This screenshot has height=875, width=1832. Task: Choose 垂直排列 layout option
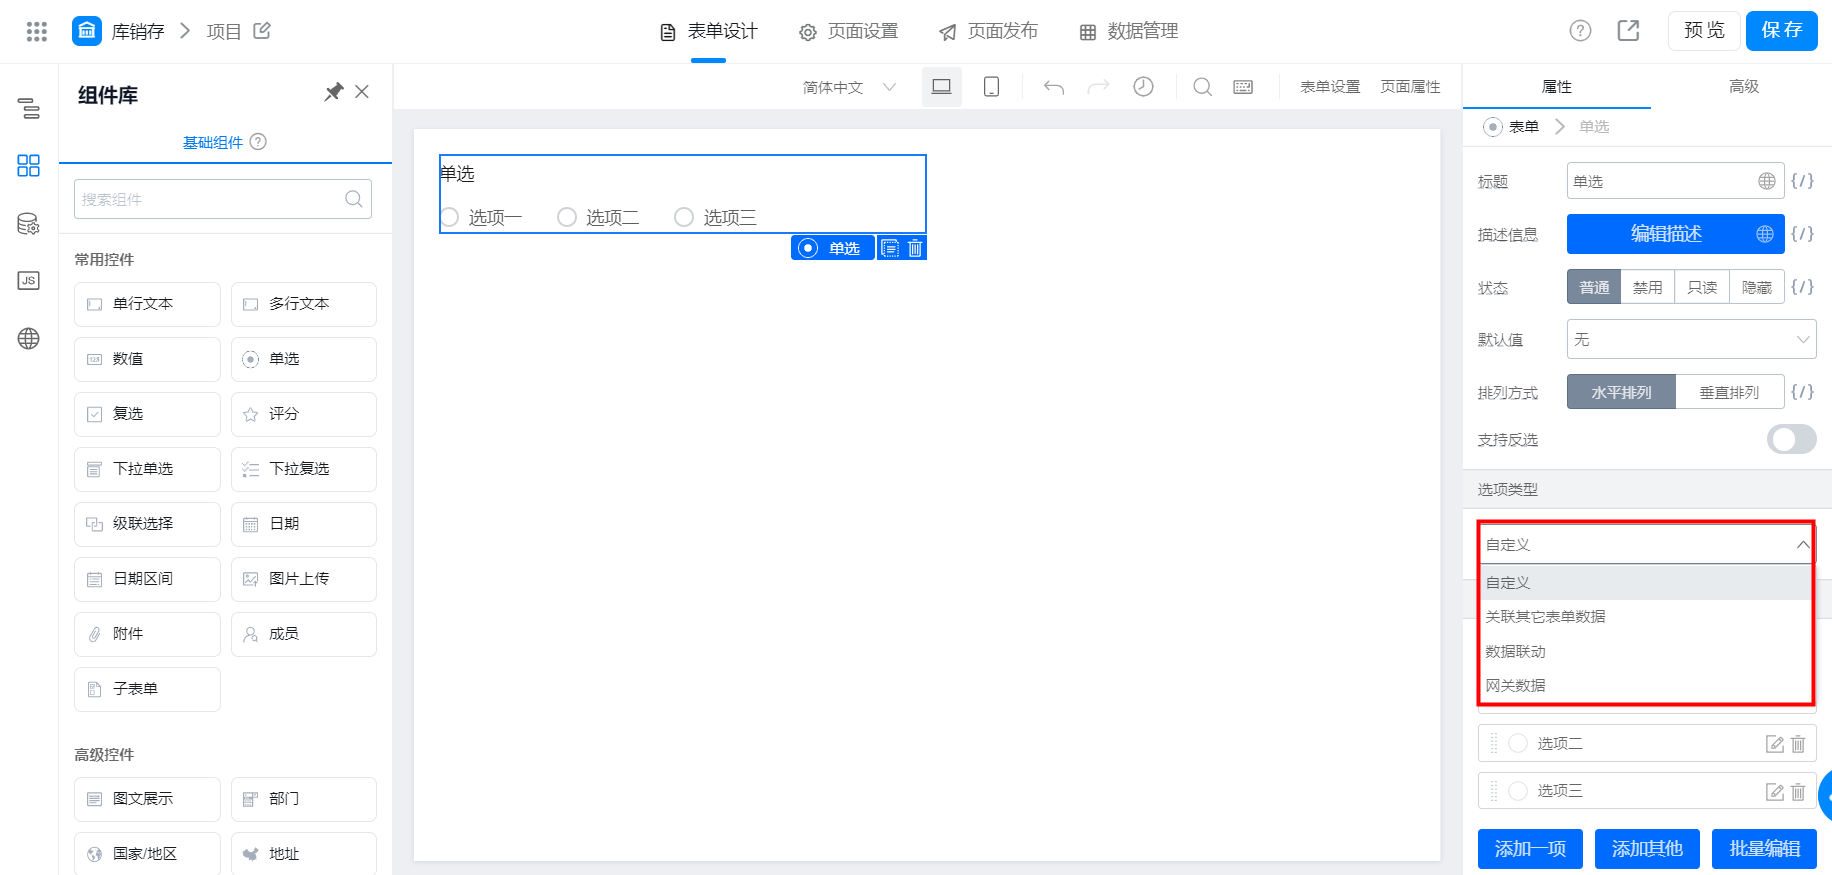1729,392
